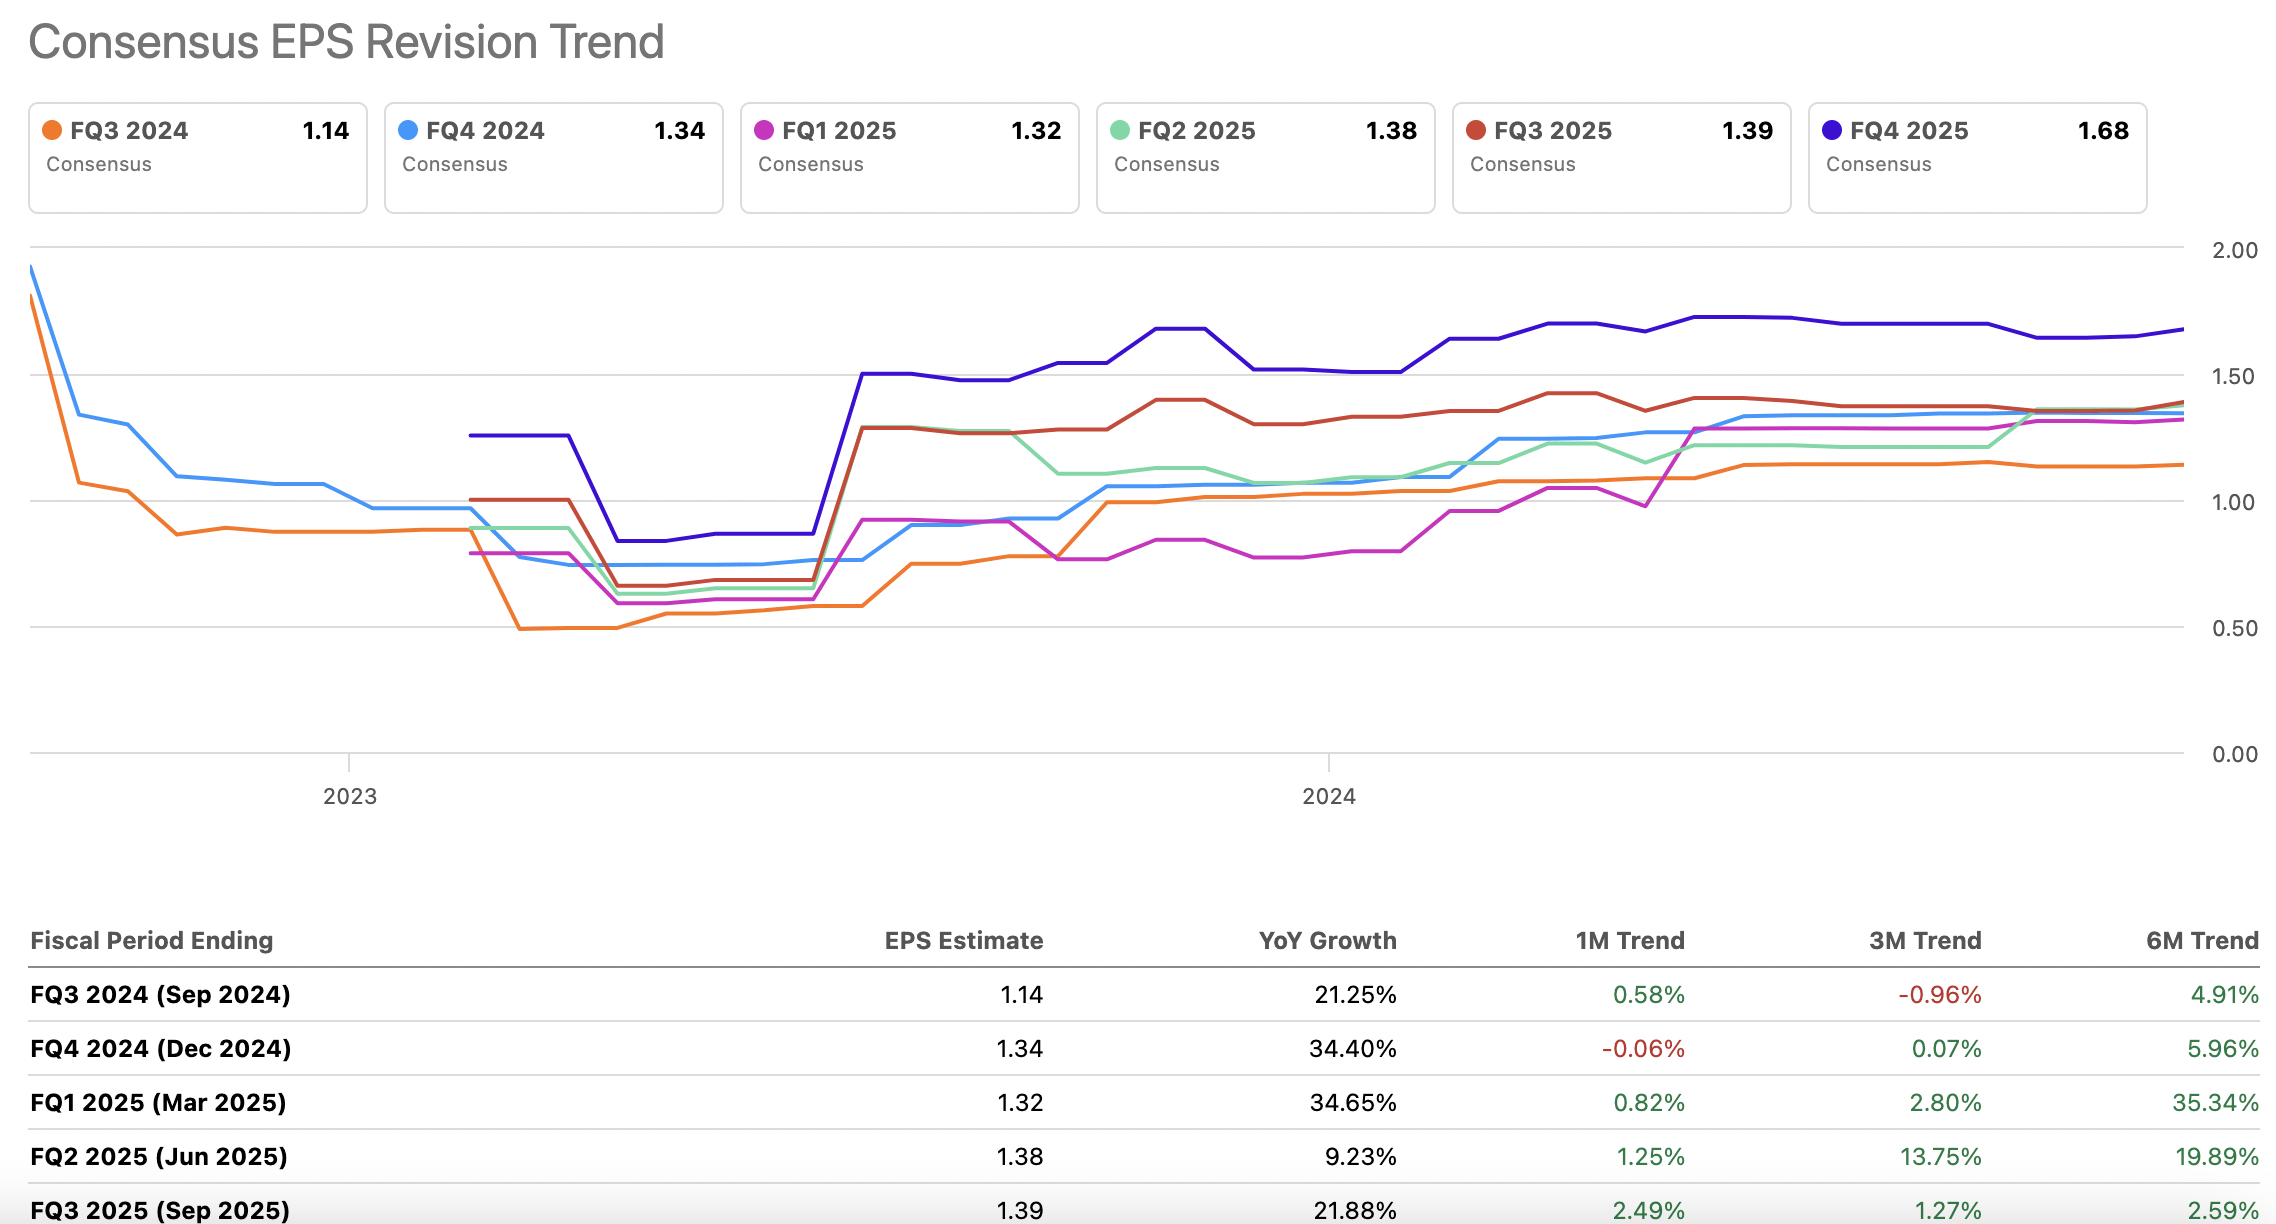The height and width of the screenshot is (1224, 2276).
Task: Click the red FQ3 2025 legend dot
Action: pos(1476,131)
